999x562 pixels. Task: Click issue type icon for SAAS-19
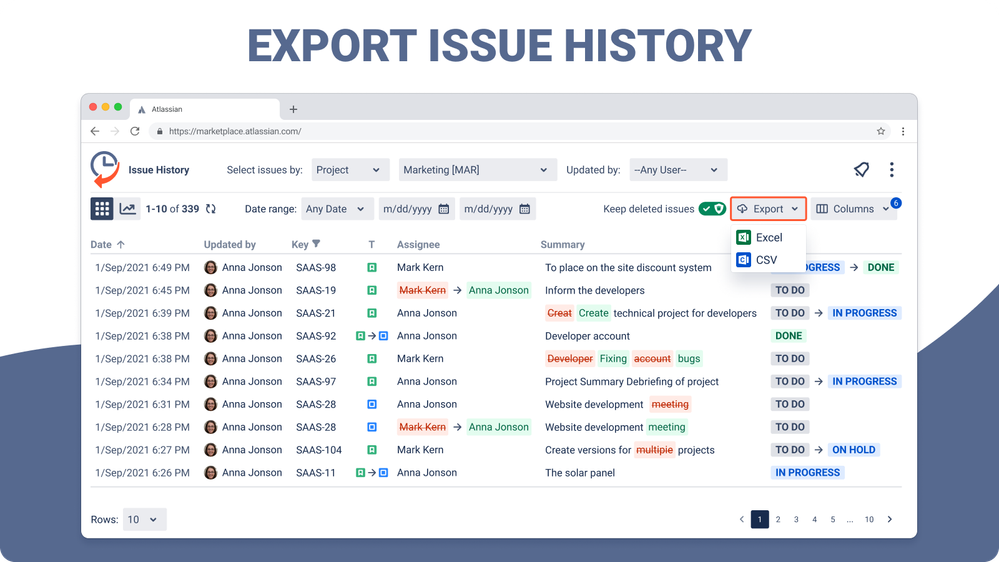[x=372, y=290]
